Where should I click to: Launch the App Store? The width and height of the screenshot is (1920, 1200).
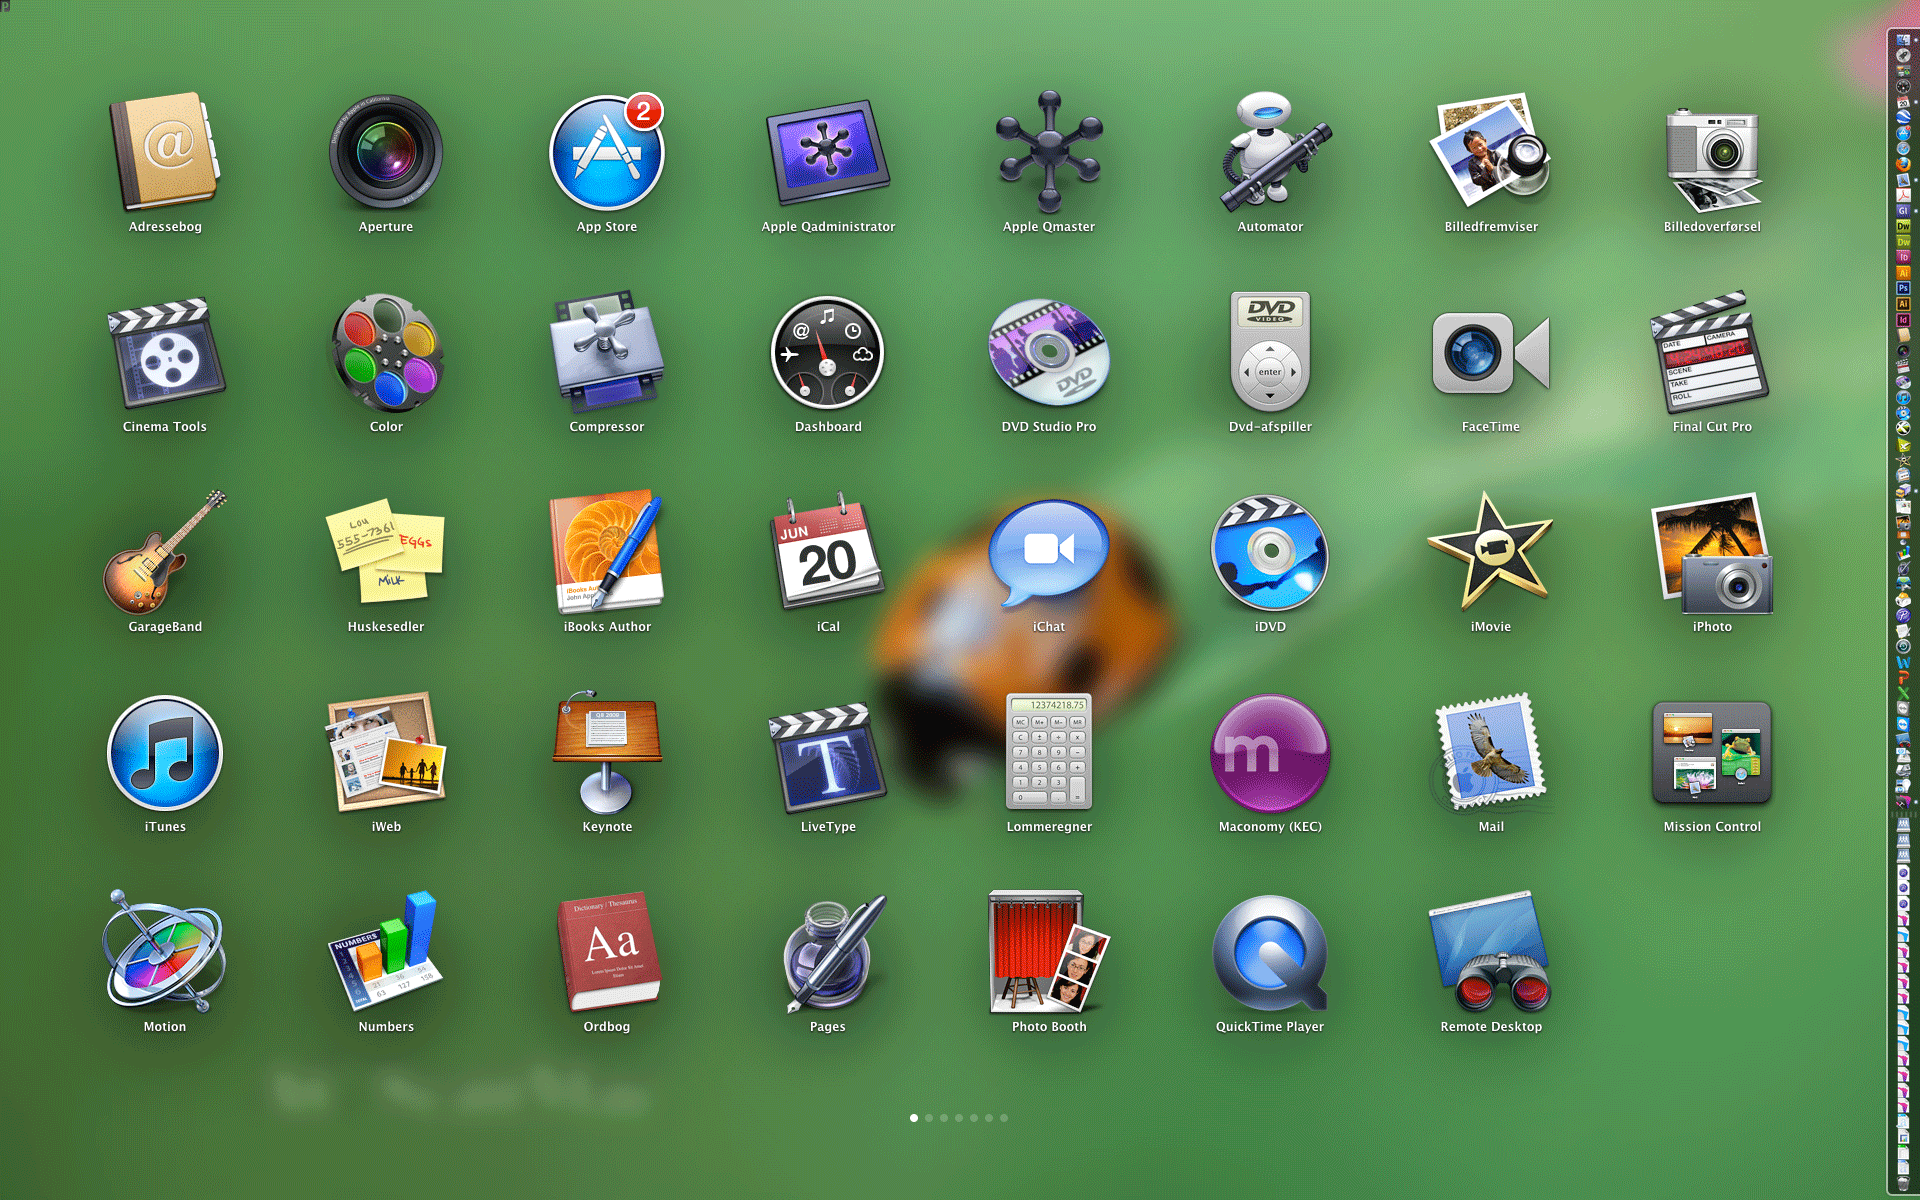click(606, 153)
